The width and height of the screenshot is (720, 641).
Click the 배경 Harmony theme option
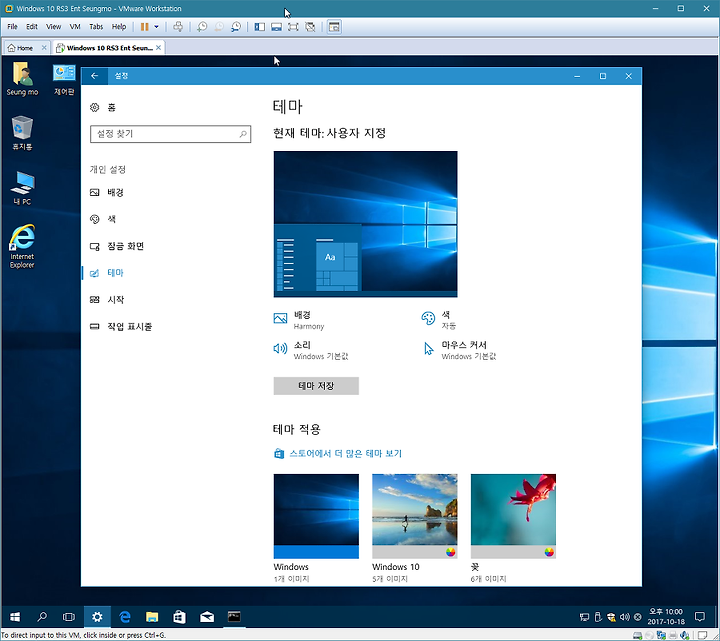pos(299,320)
